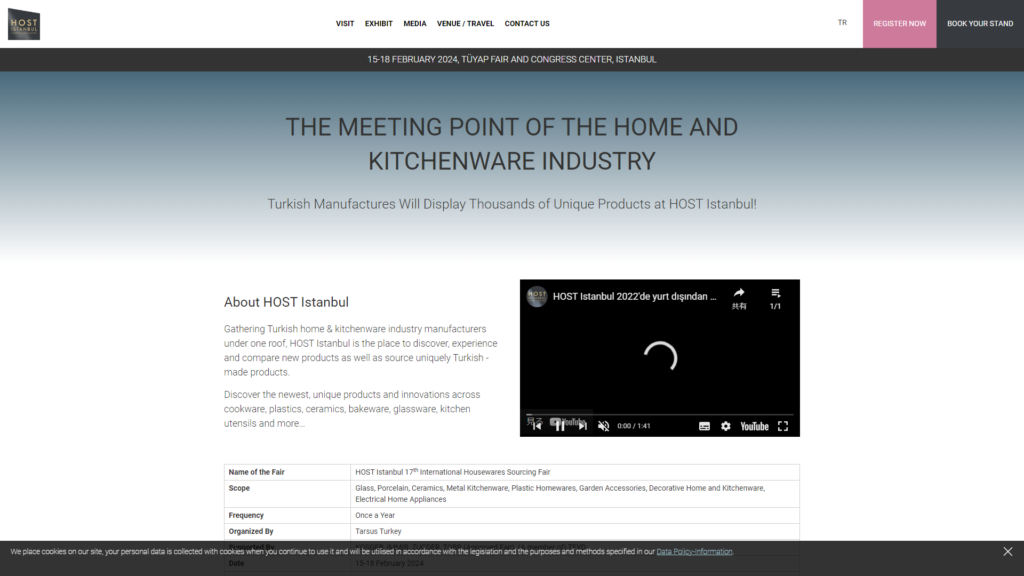Open the CONTACT US menu
The height and width of the screenshot is (576, 1024).
coord(527,24)
